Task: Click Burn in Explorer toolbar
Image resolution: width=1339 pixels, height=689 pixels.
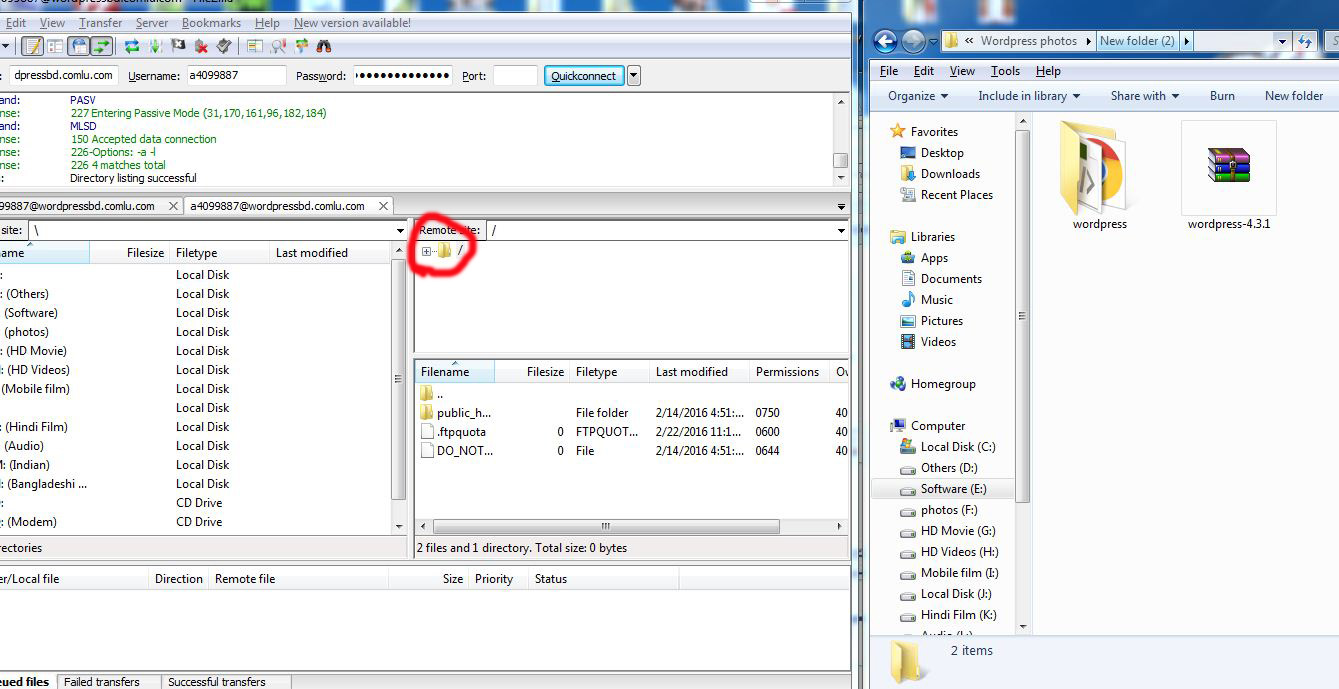Action: pos(1222,96)
